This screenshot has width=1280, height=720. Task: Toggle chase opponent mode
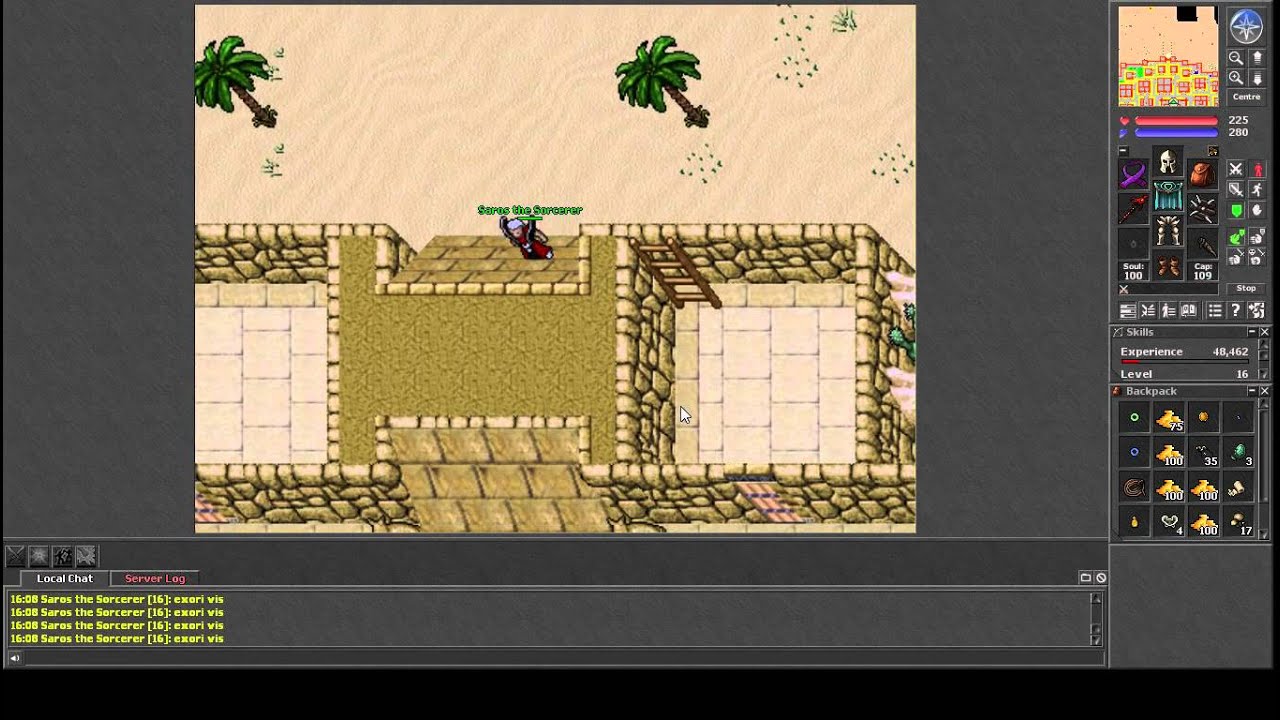[1257, 189]
